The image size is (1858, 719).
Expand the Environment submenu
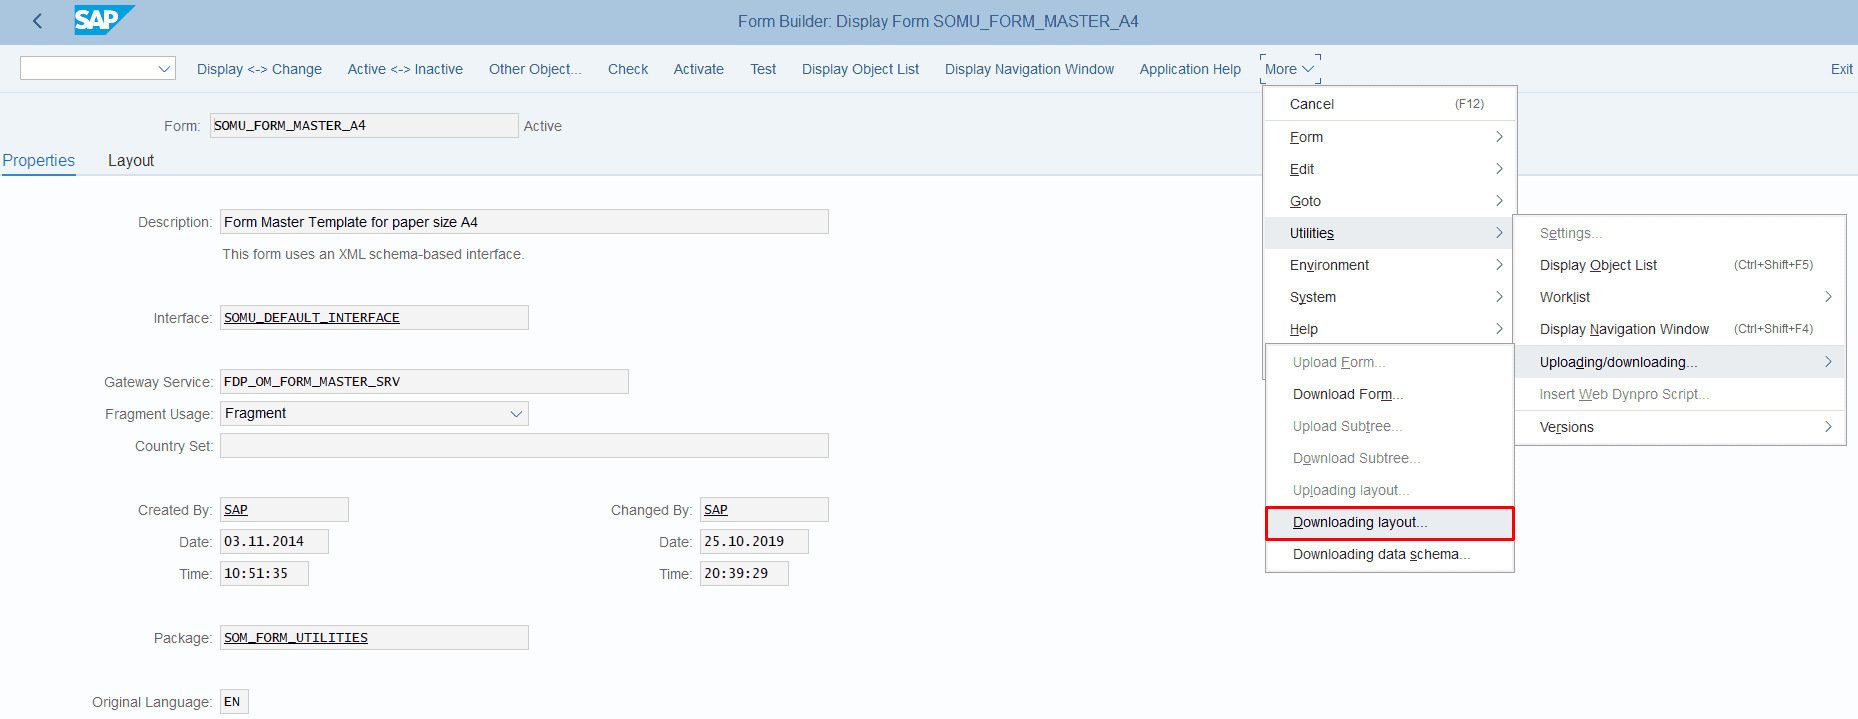(1390, 265)
